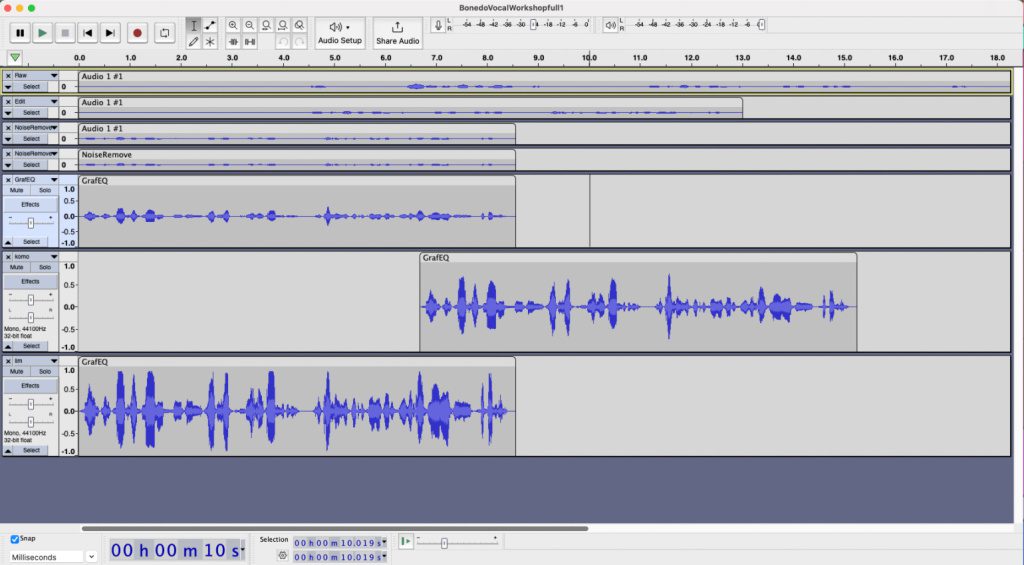The image size is (1024, 565).
Task: Click the Stop button
Action: click(65, 33)
